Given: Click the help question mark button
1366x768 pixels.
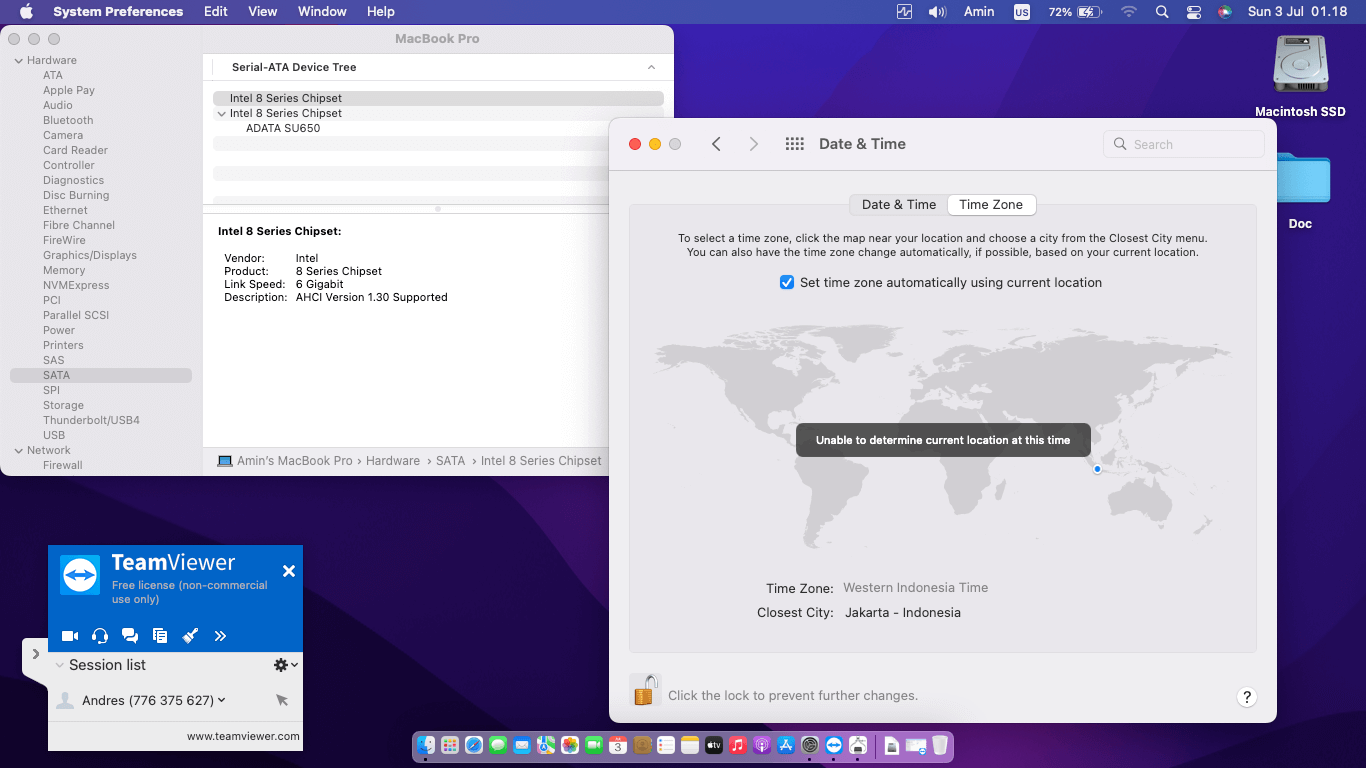Looking at the screenshot, I should click(1246, 697).
